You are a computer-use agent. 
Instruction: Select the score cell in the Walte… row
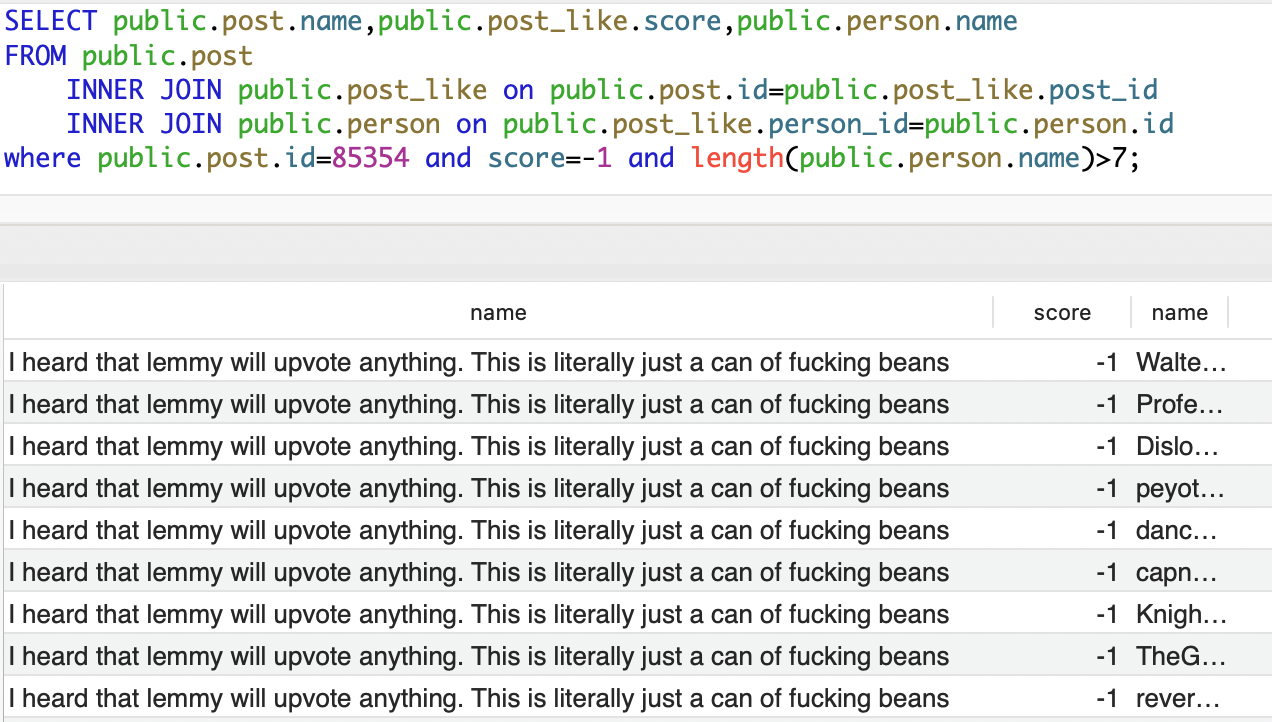pyautogui.click(x=1106, y=362)
